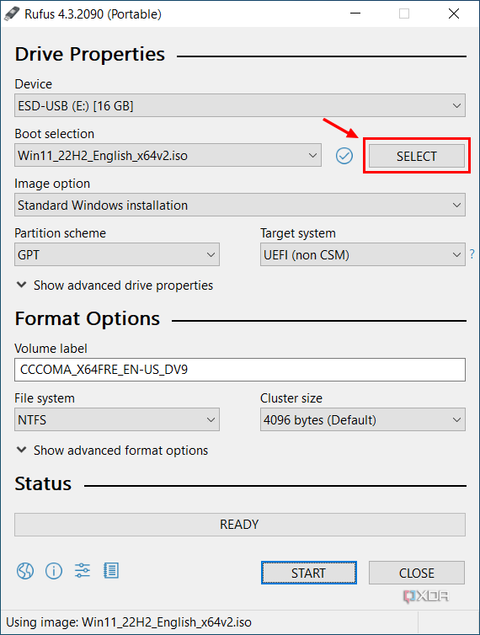Open the Cluster size dropdown
This screenshot has width=480, height=635.
pos(363,420)
